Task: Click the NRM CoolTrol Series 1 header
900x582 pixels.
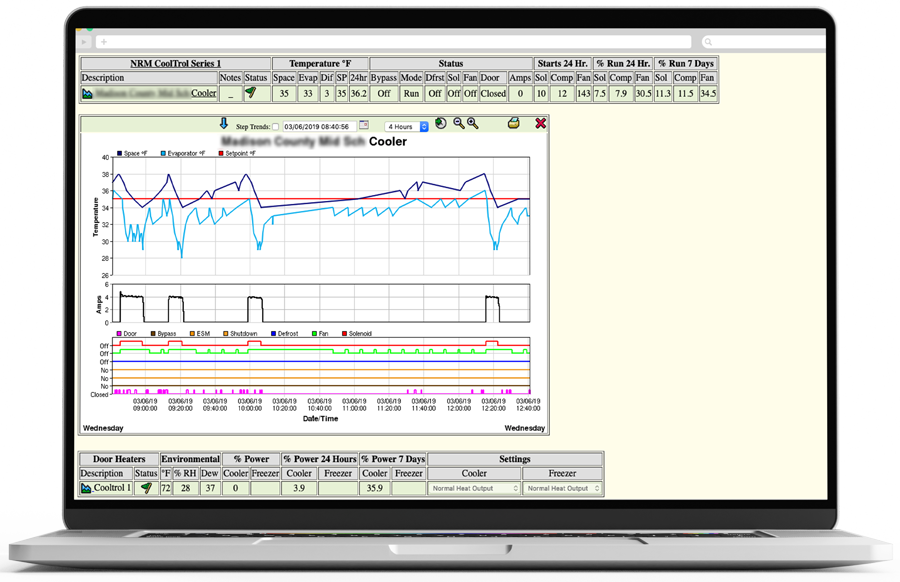Action: pos(175,64)
